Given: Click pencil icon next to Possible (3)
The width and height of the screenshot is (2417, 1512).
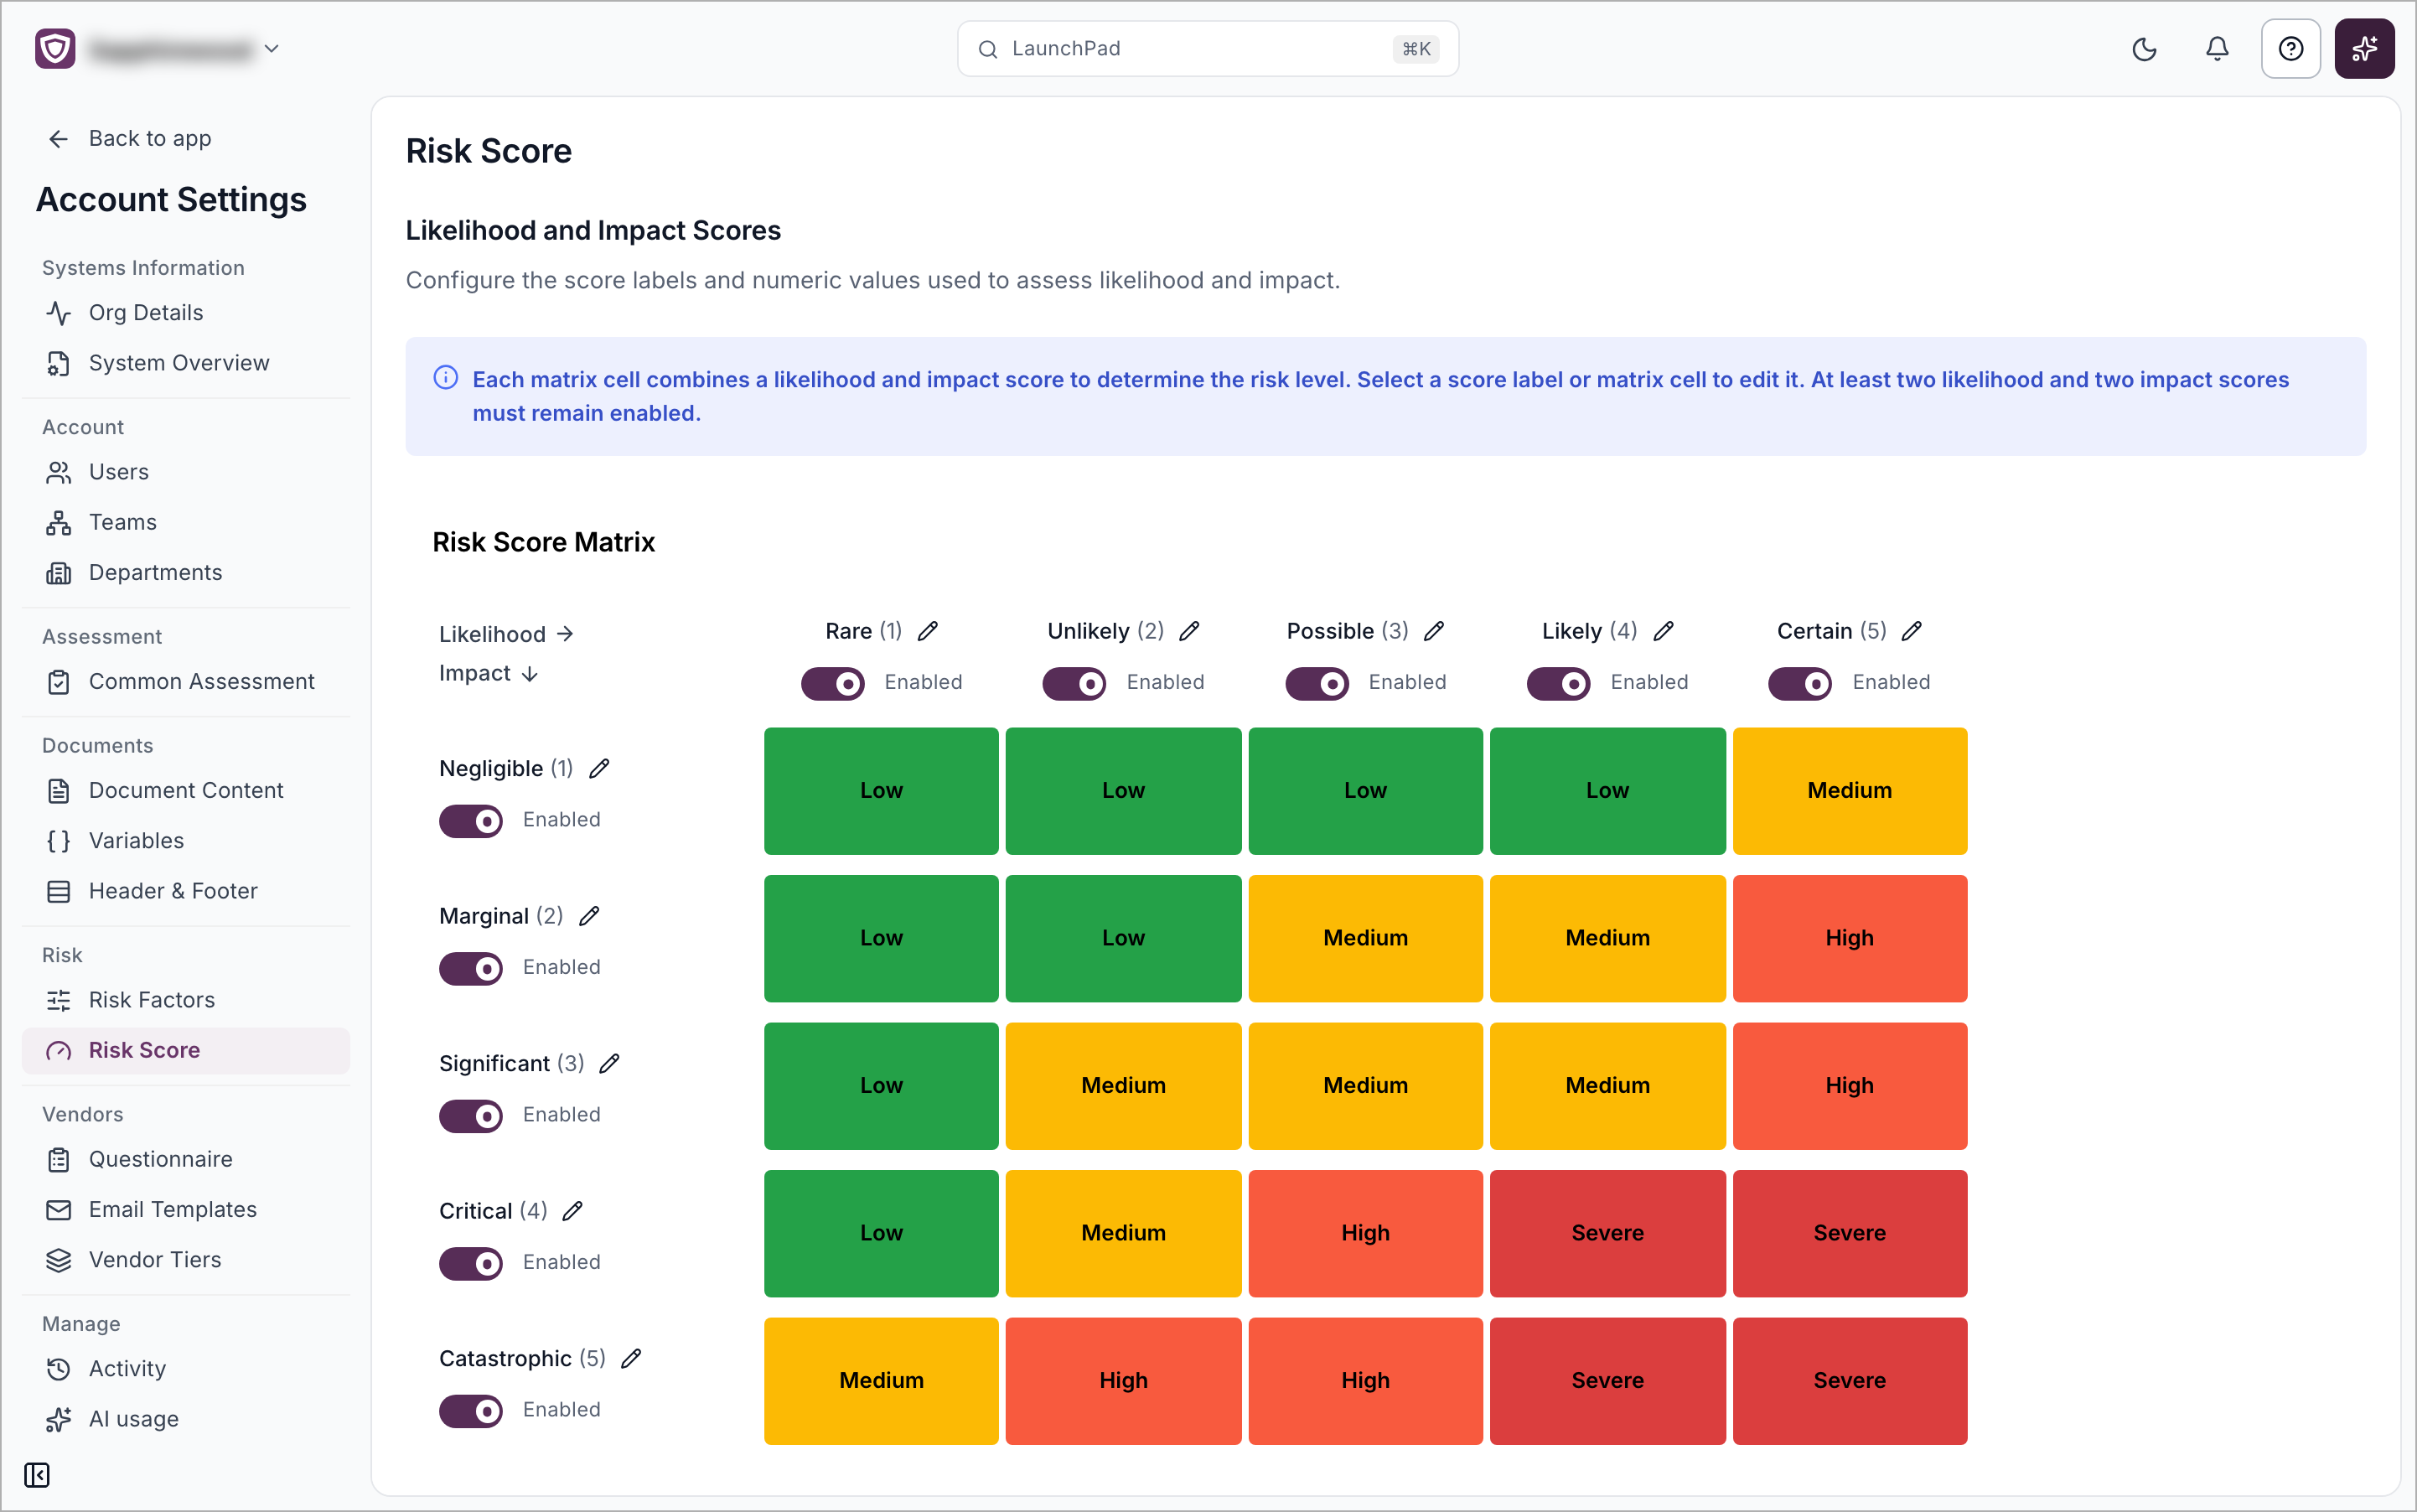Looking at the screenshot, I should point(1434,631).
